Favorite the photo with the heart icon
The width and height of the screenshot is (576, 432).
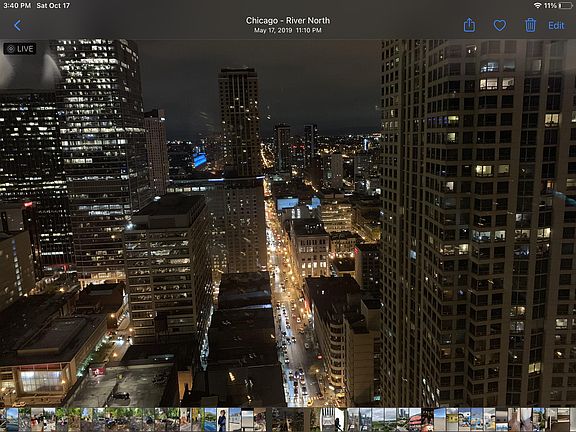point(500,25)
